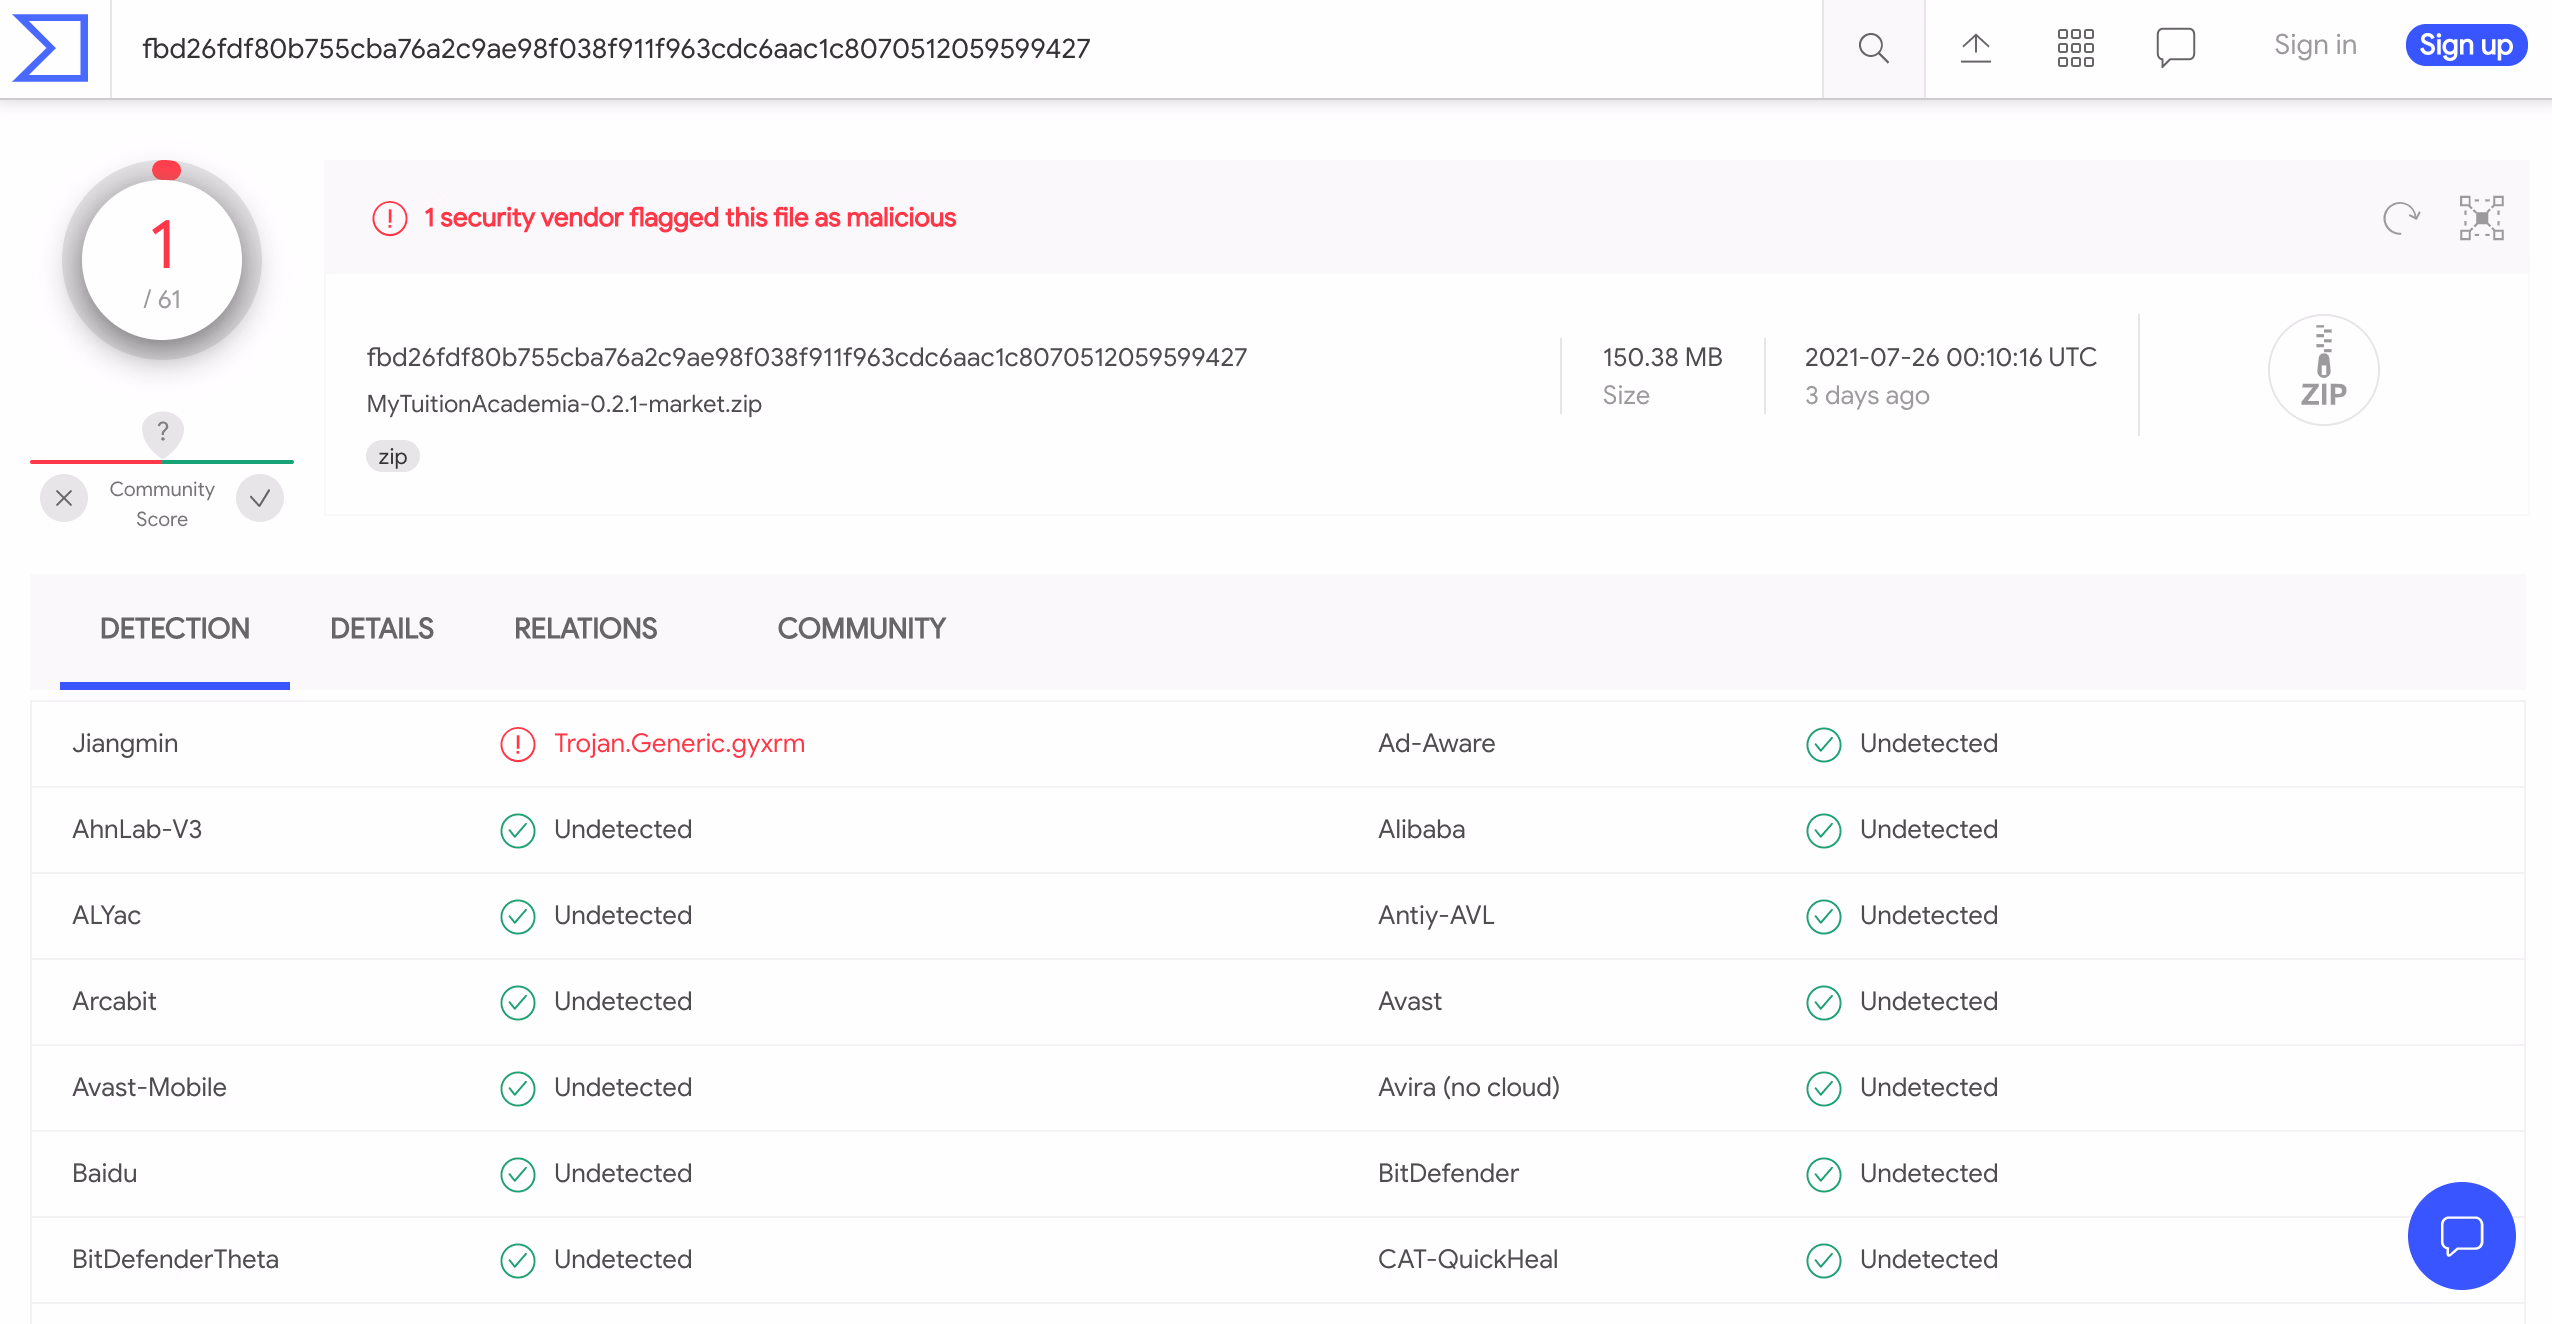
Task: Click the search magnifier icon
Action: (1873, 48)
